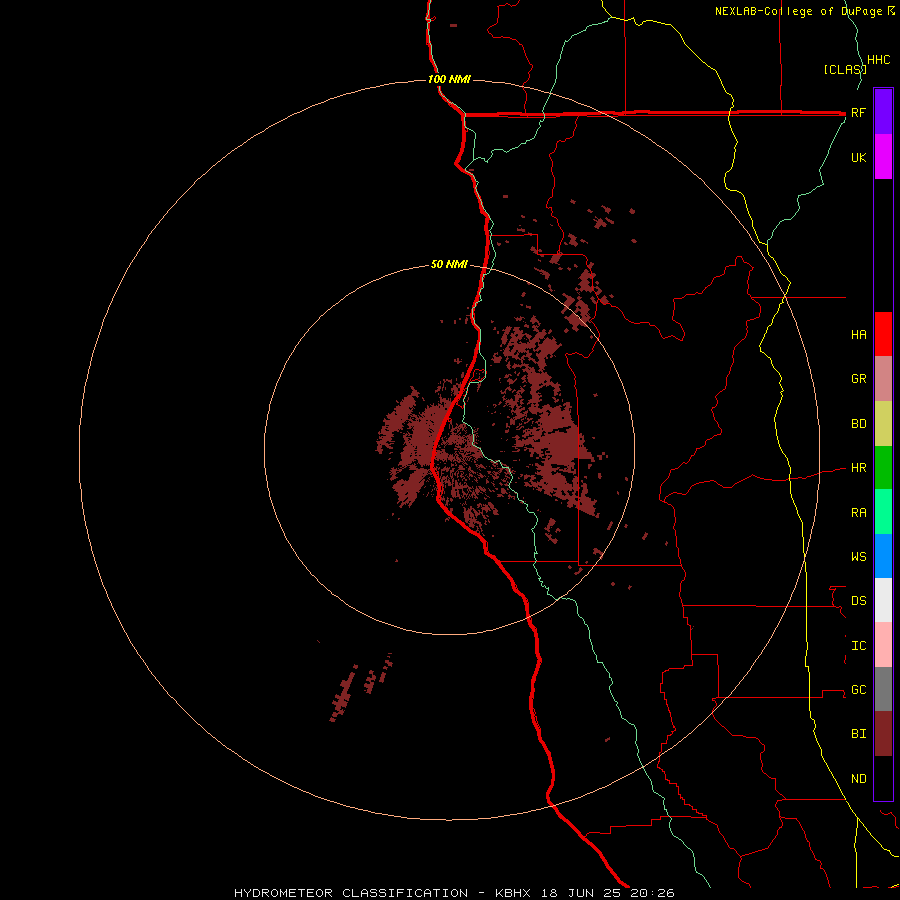Click the GR legend label
900x900 pixels.
coord(859,379)
